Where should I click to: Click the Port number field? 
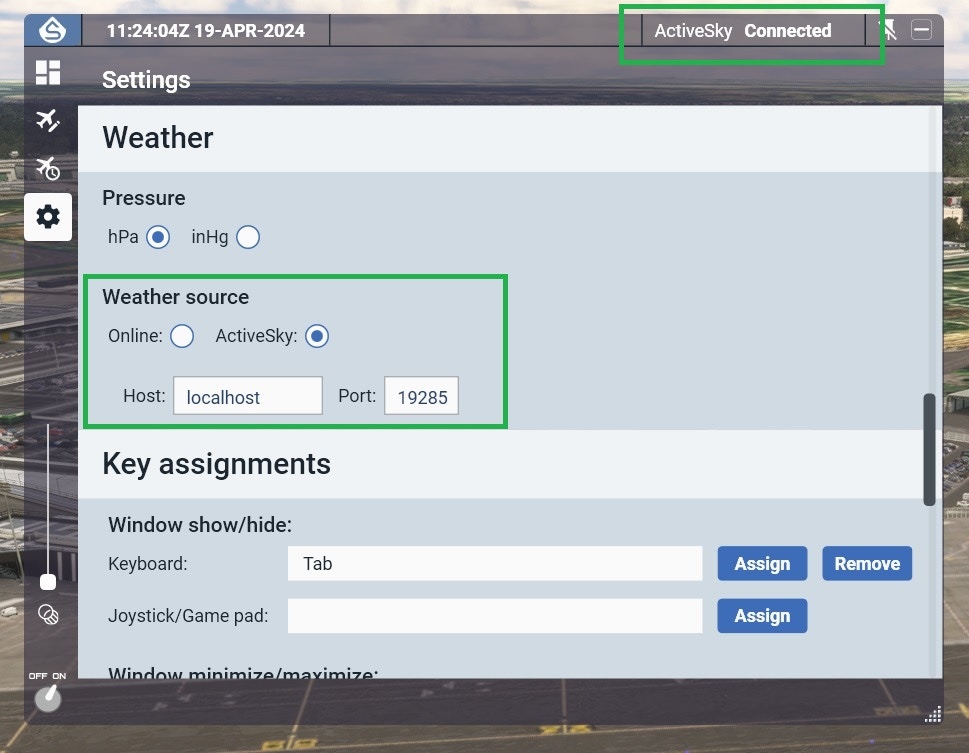click(421, 396)
